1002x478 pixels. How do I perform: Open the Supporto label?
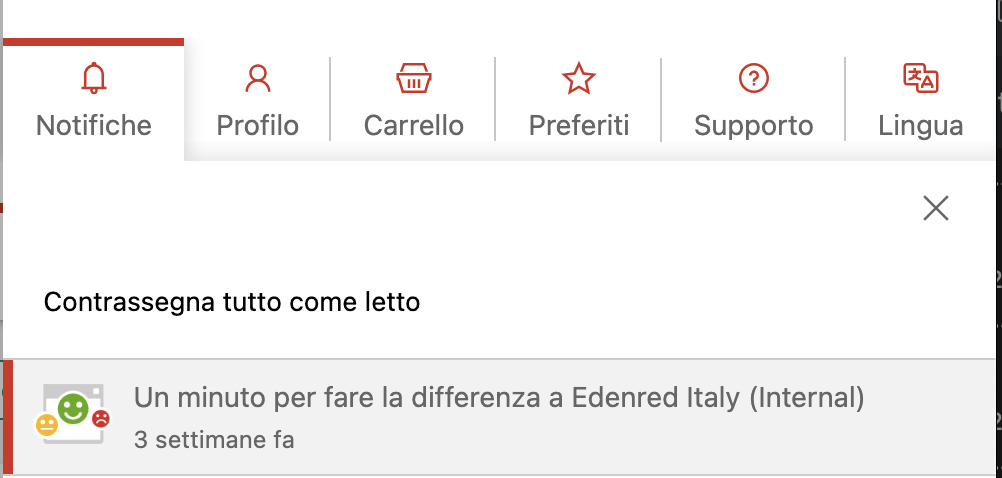tap(753, 126)
